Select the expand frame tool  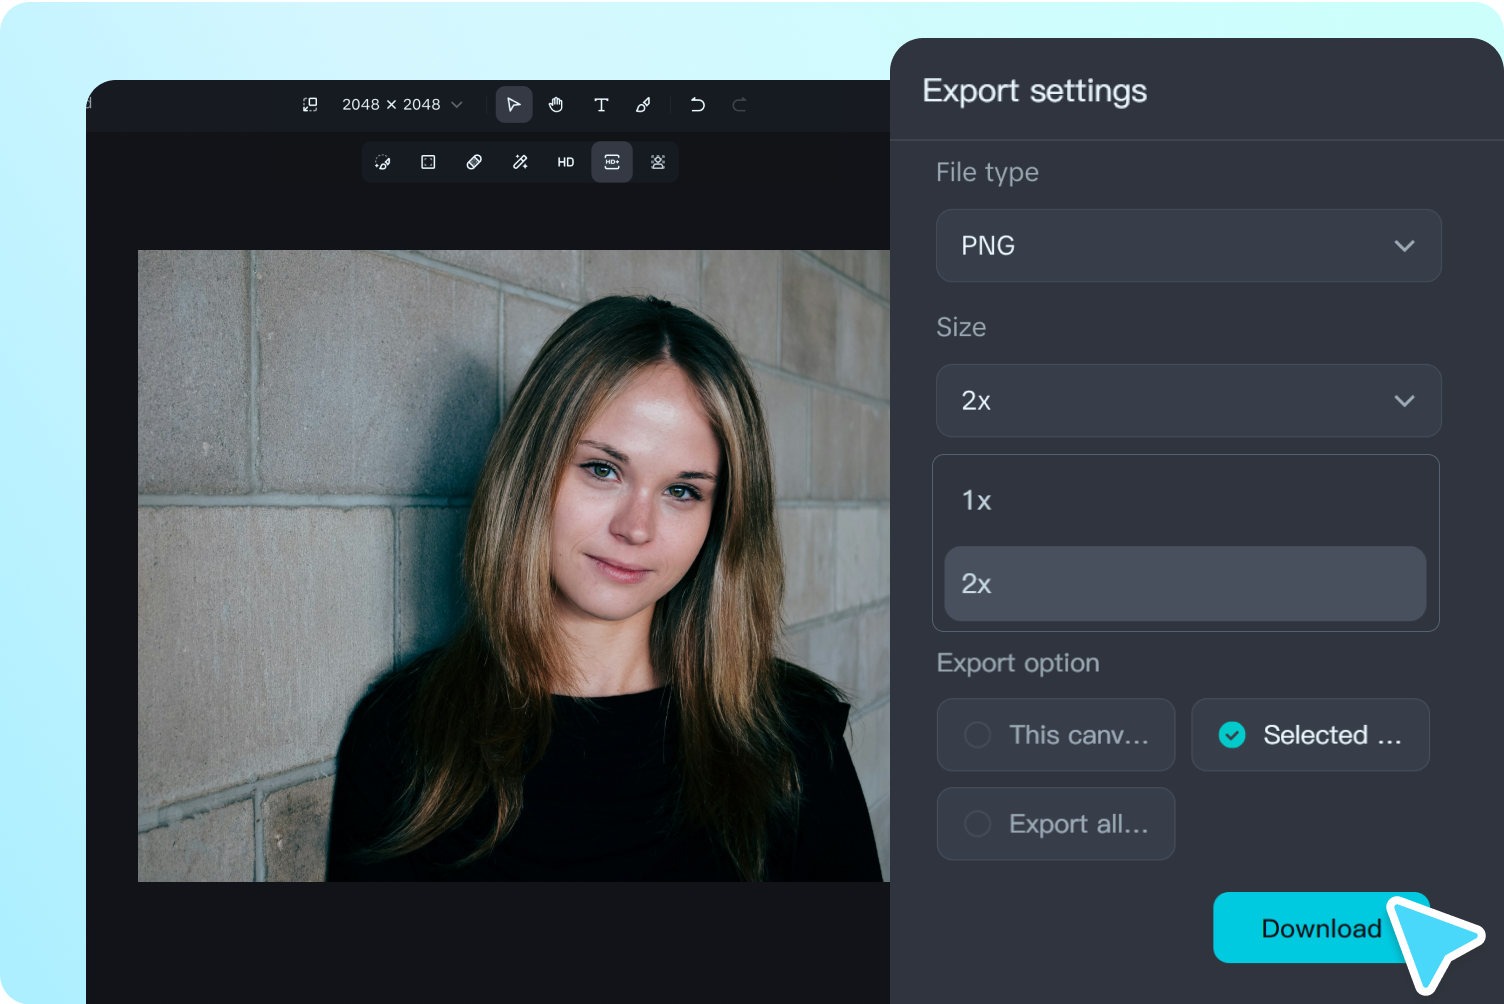tap(428, 162)
